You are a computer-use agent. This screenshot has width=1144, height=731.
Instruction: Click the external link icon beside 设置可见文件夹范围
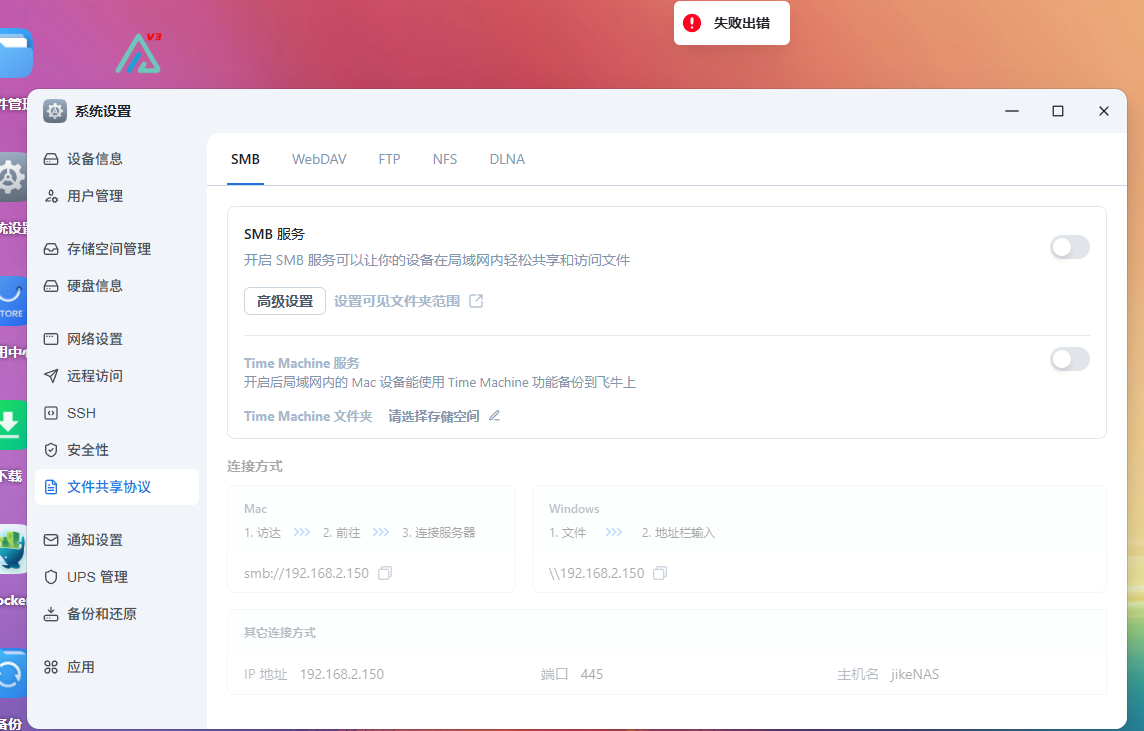[x=475, y=300]
